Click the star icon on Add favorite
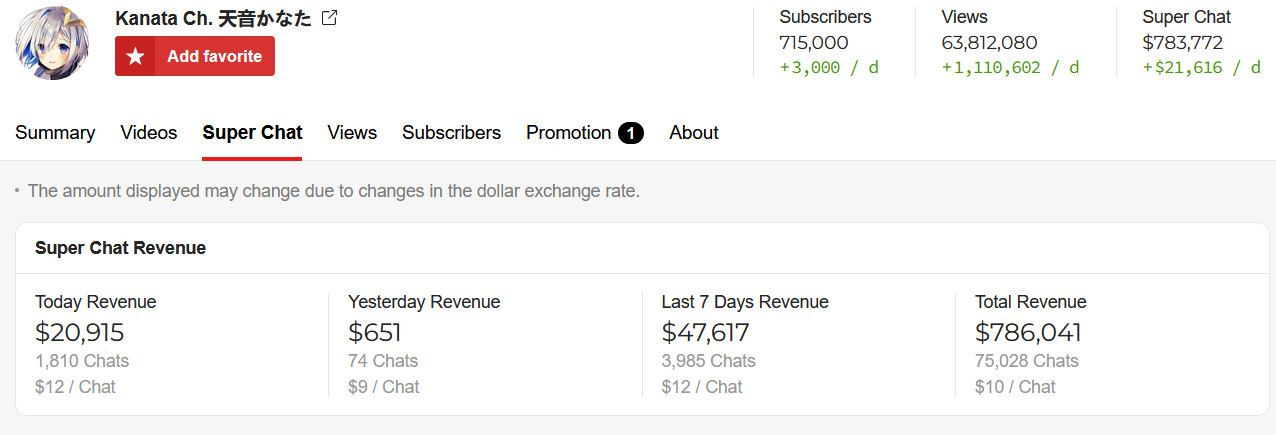1276x435 pixels. pos(136,56)
